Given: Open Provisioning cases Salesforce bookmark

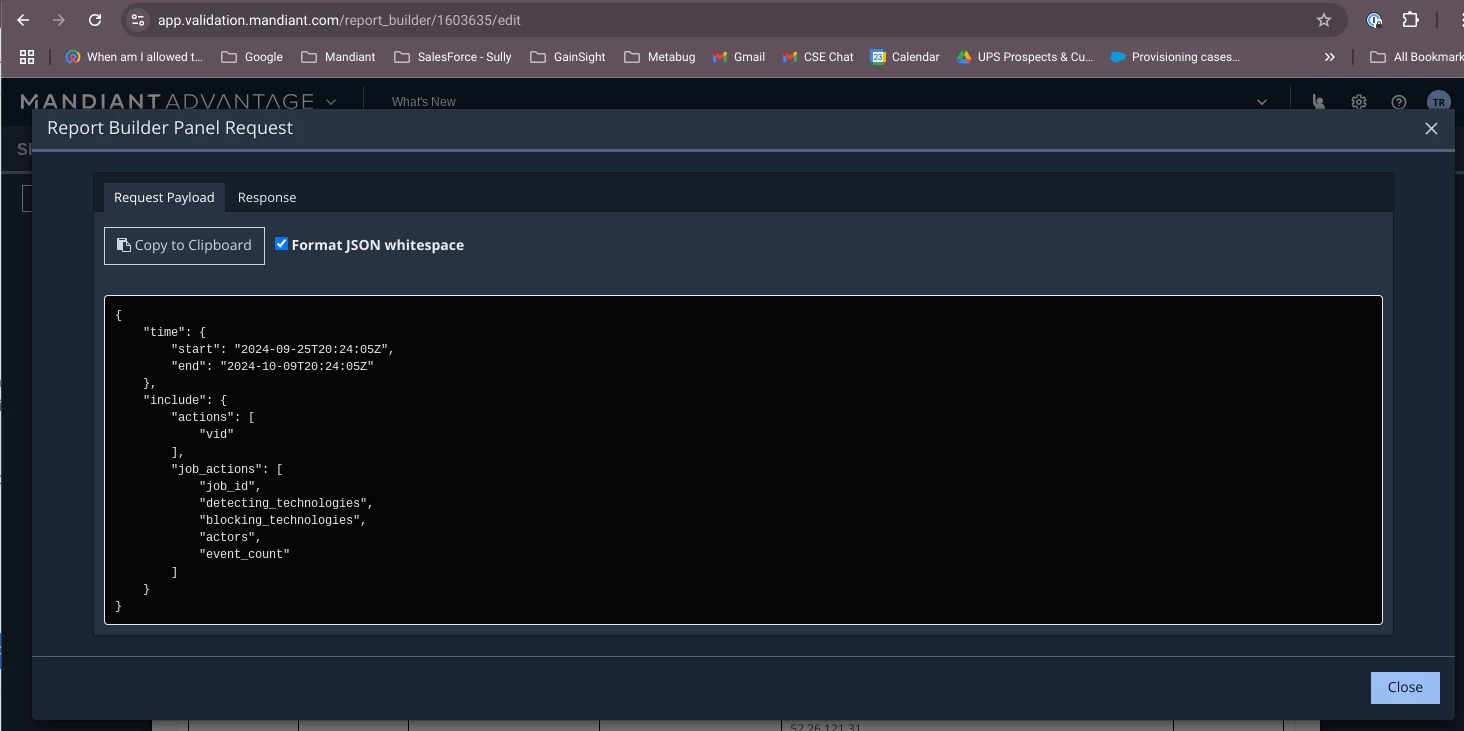Looking at the screenshot, I should point(1175,57).
